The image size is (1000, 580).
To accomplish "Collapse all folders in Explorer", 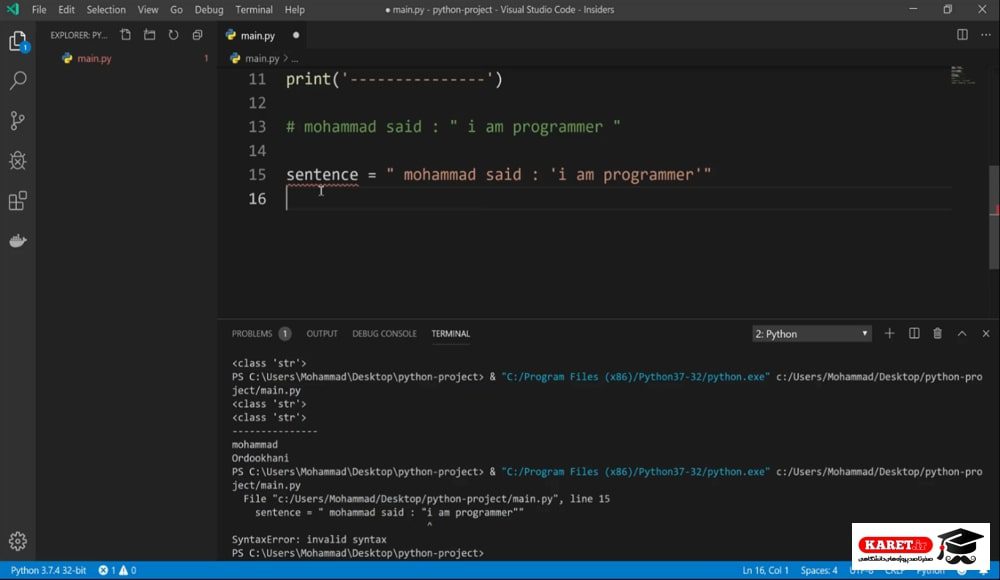I will pos(198,35).
